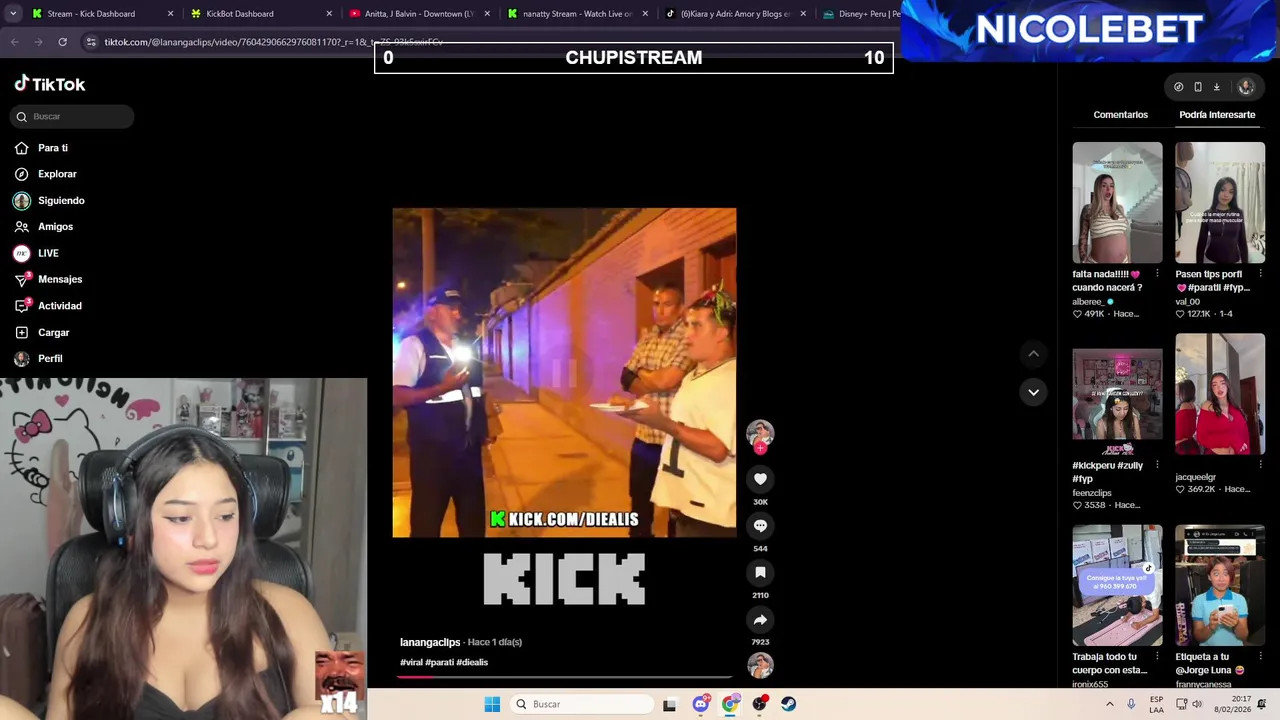Click the #dlealis hashtag
This screenshot has width=1280, height=720.
click(472, 662)
